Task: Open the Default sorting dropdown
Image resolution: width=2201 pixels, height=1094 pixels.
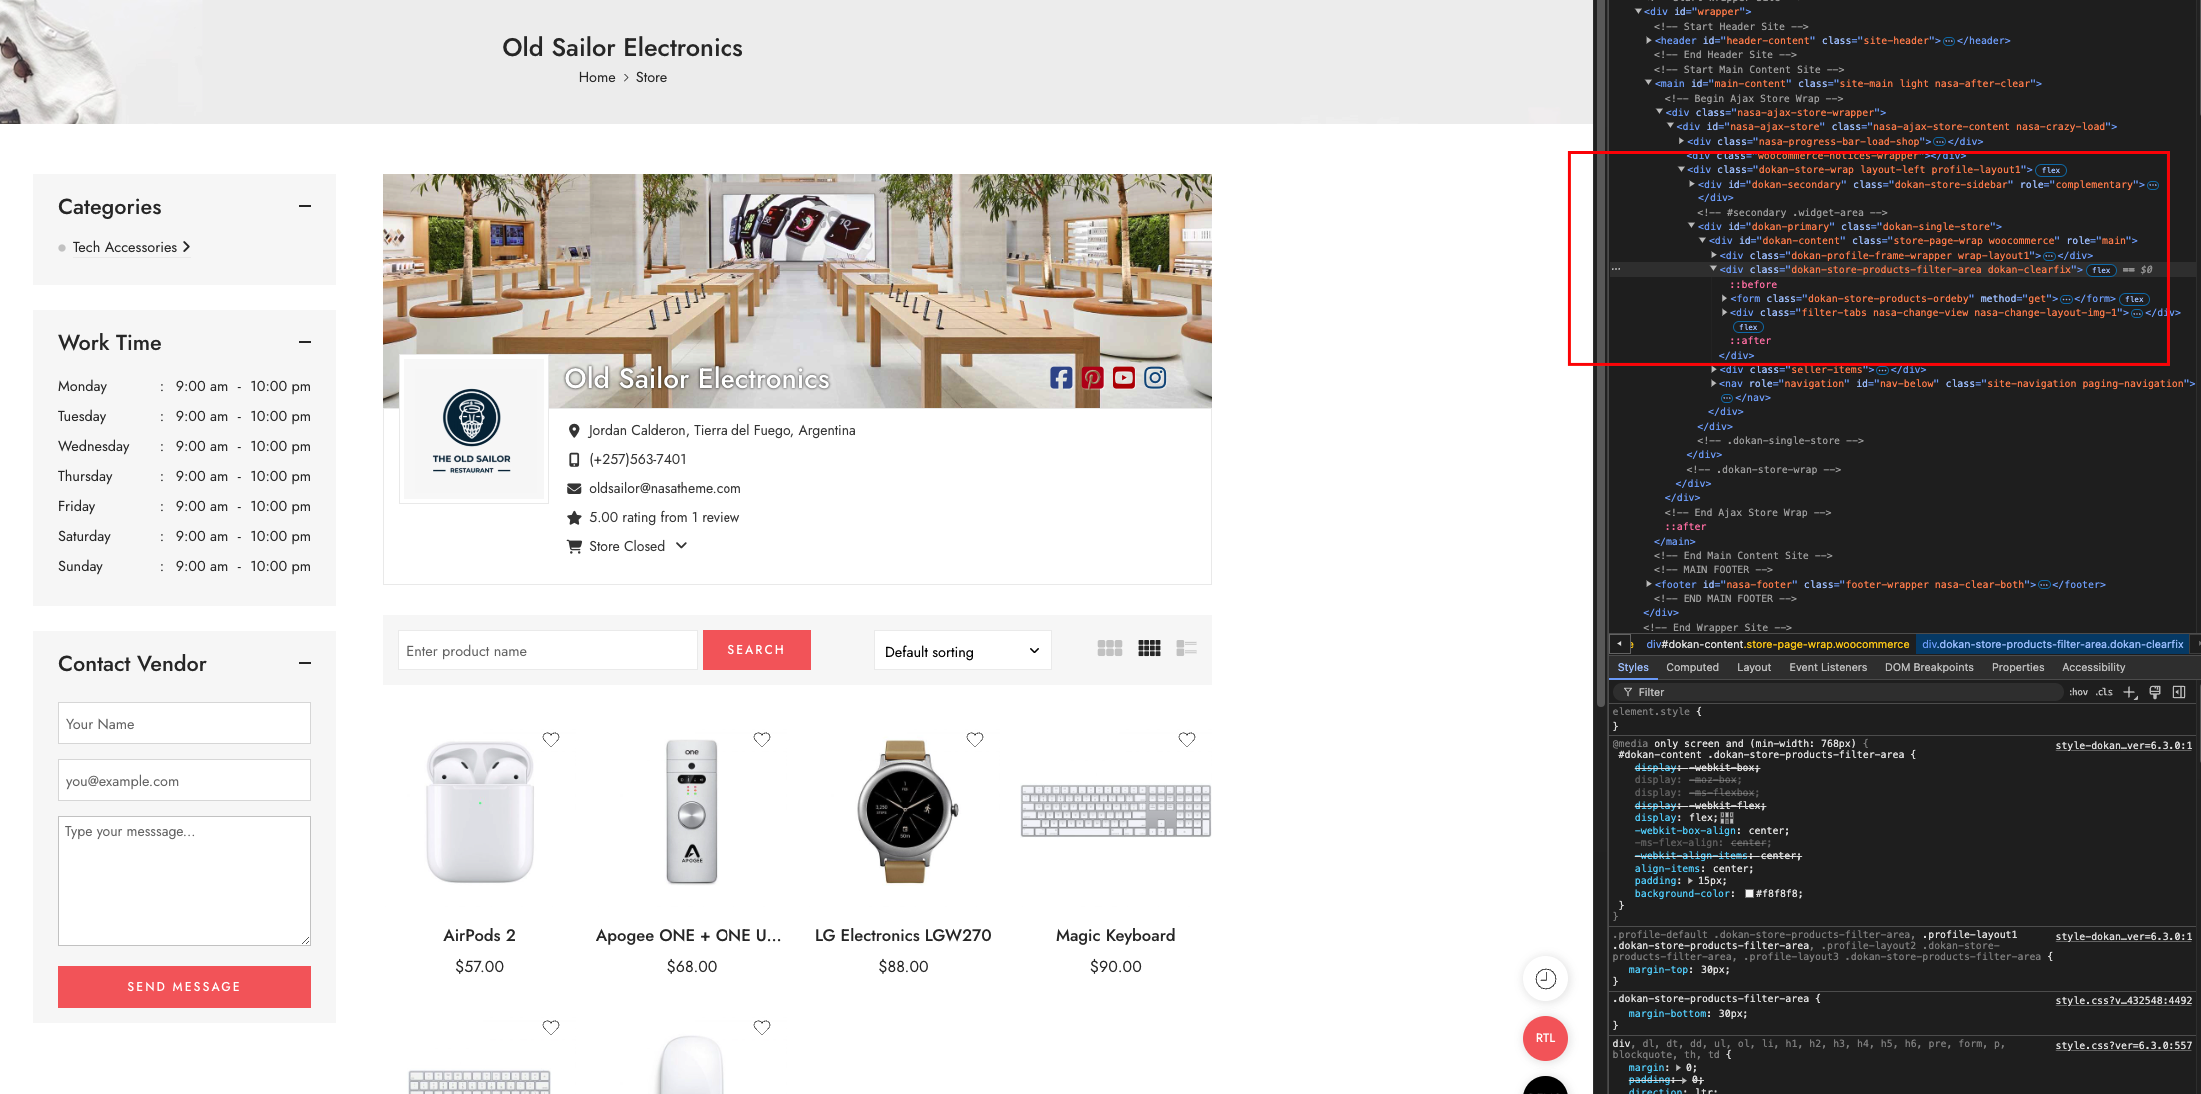Action: coord(962,651)
